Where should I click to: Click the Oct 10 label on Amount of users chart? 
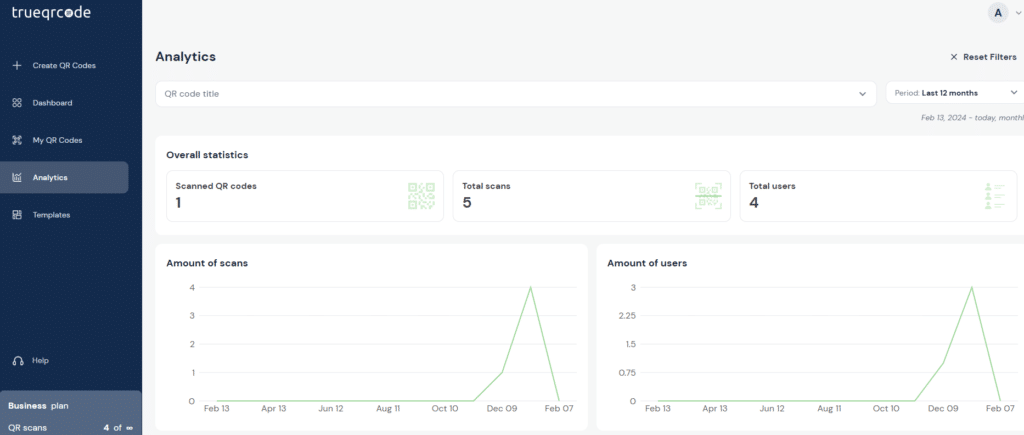(x=886, y=409)
